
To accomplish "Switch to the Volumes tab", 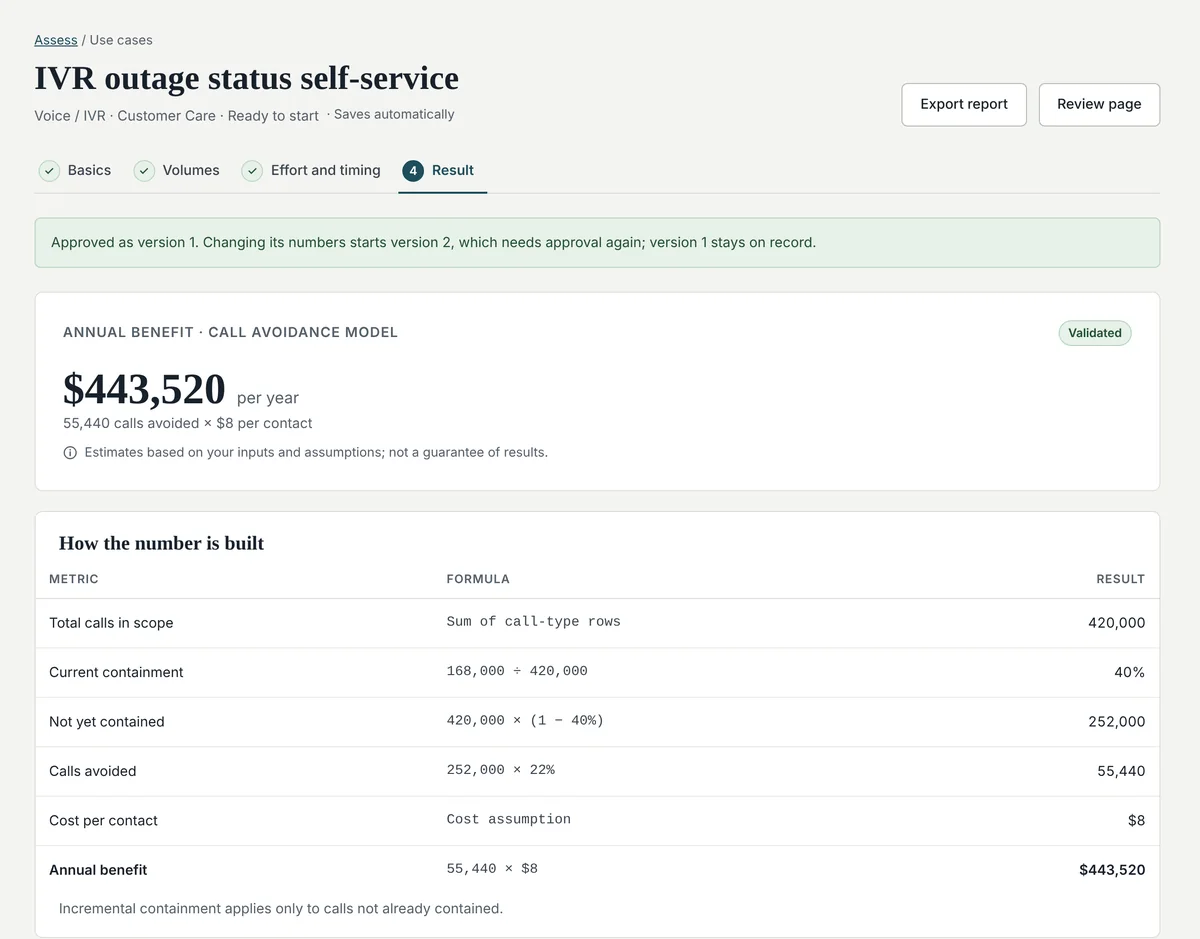I will coord(177,171).
